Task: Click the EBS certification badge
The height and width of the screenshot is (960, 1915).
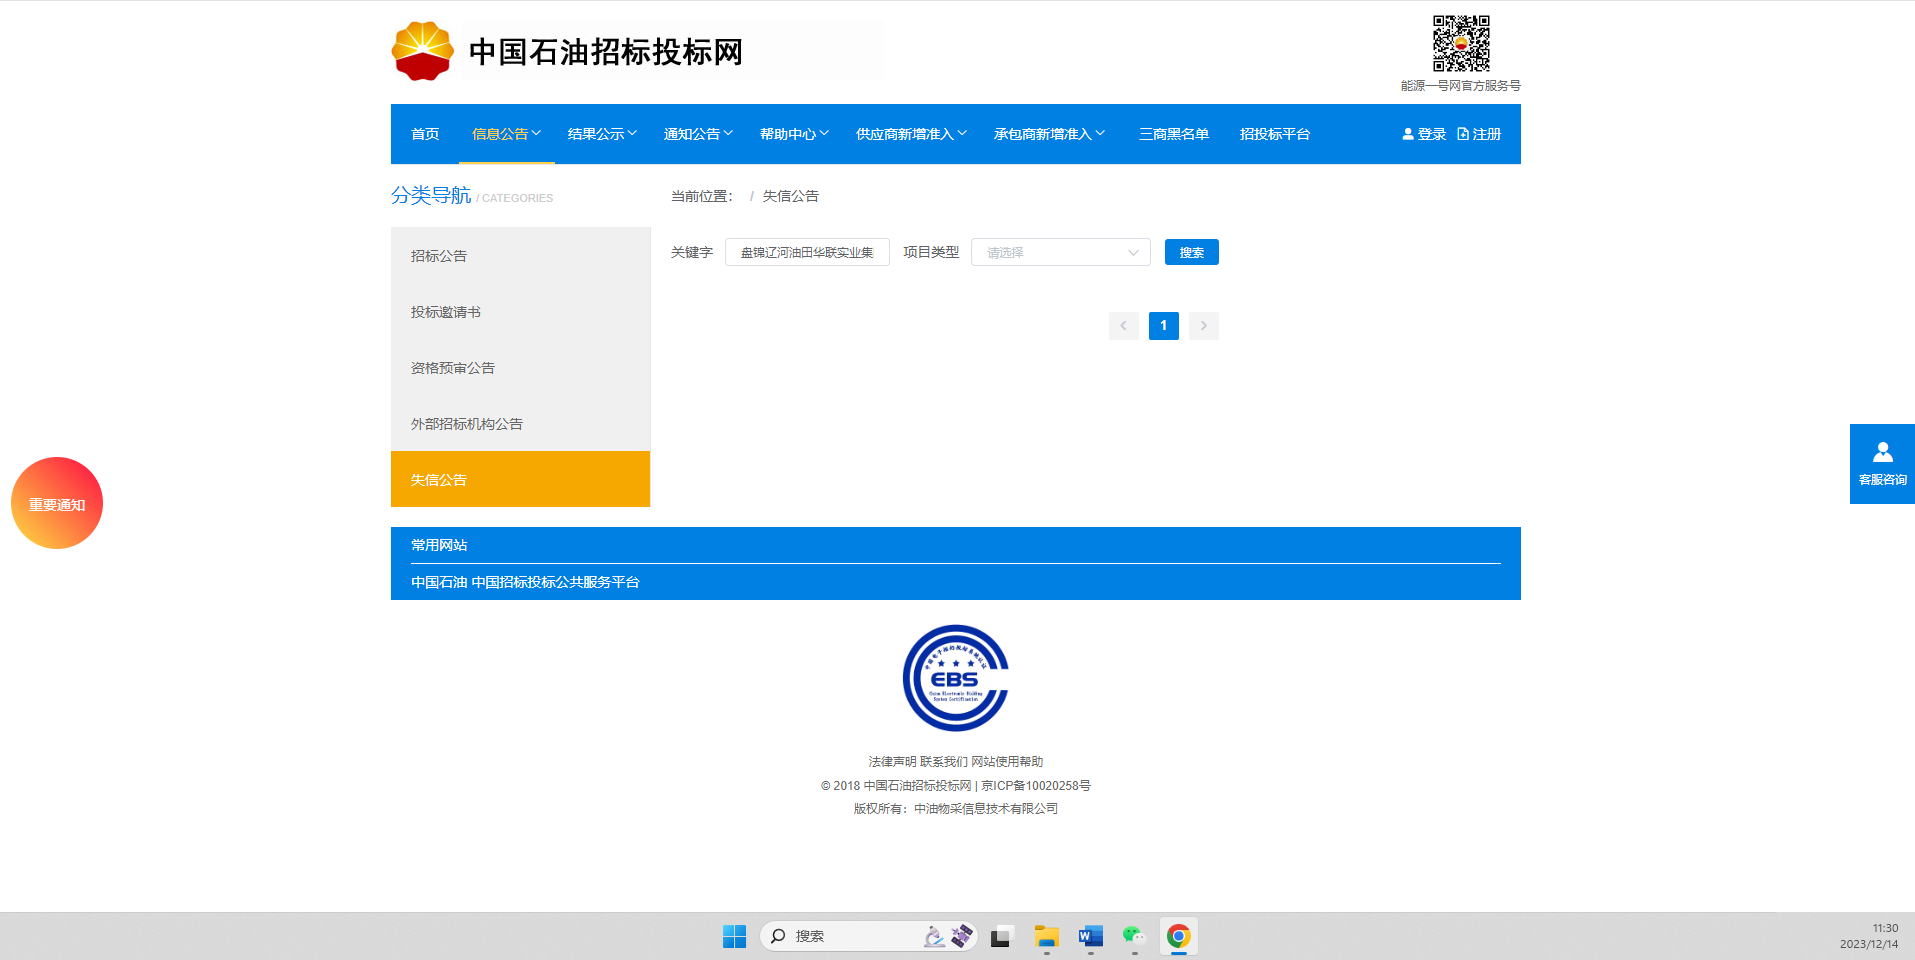Action: tap(956, 678)
